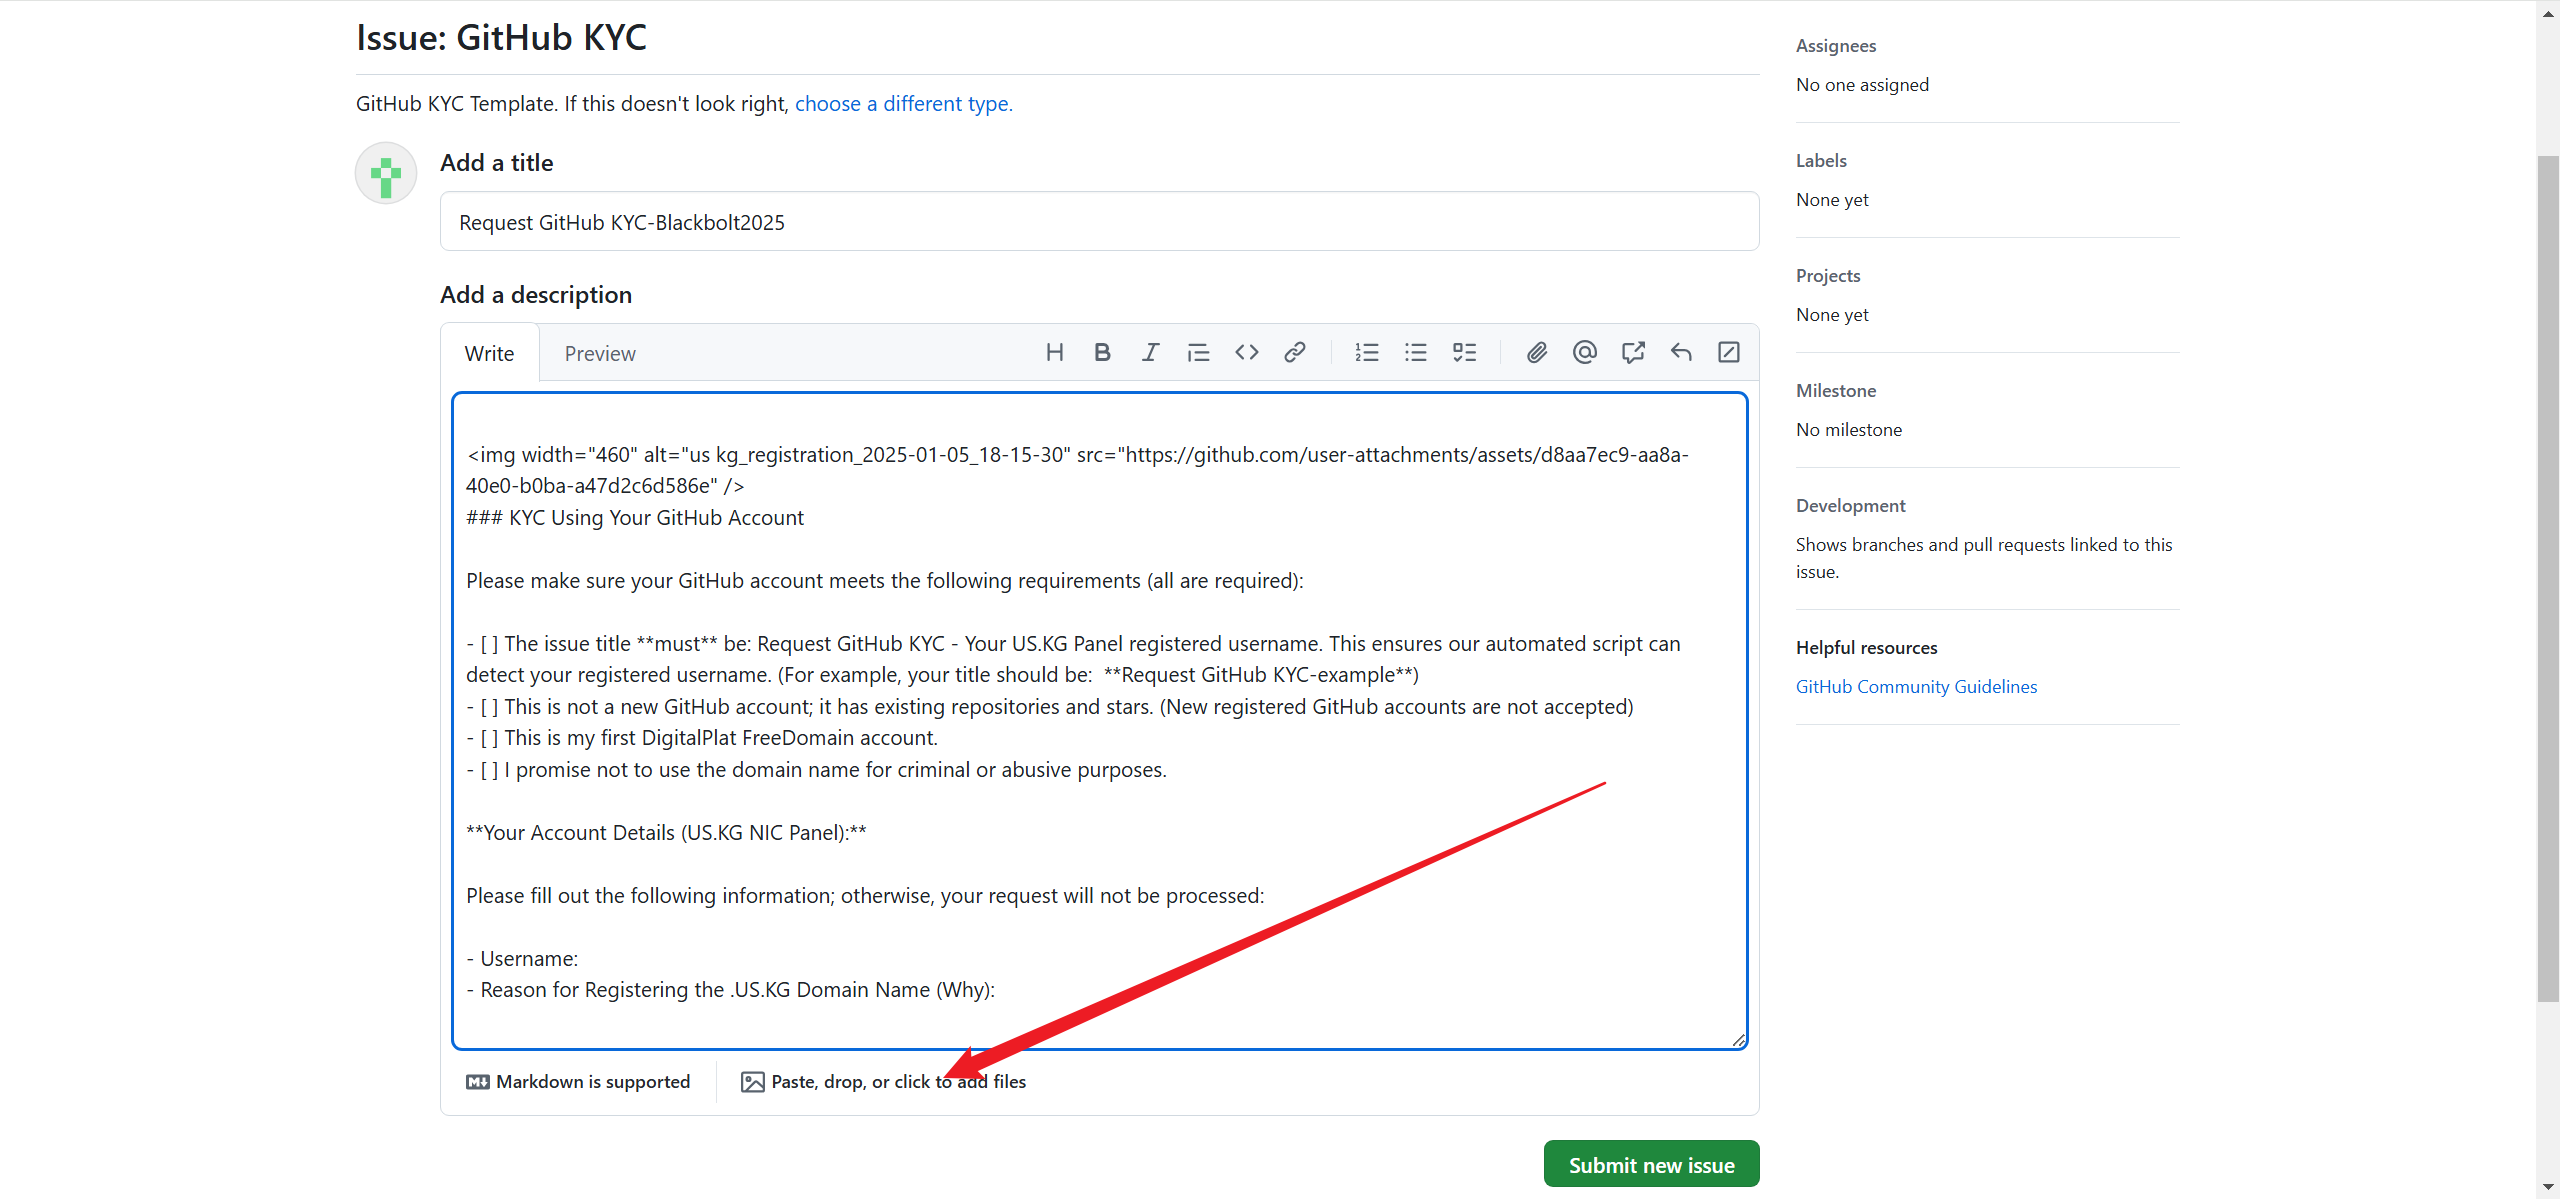2560x1199 pixels.
Task: Click the Markdown icon in the editor footer
Action: tap(478, 1082)
